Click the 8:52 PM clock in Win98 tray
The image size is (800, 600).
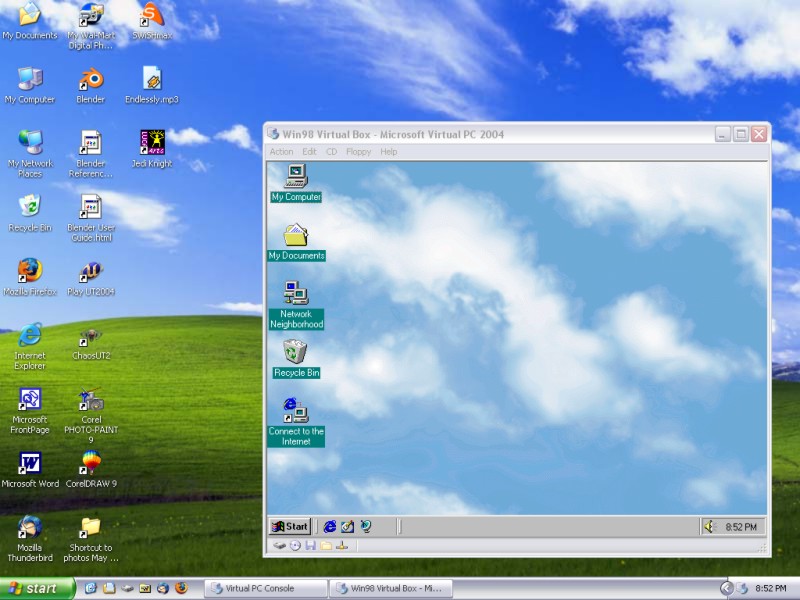(x=741, y=527)
